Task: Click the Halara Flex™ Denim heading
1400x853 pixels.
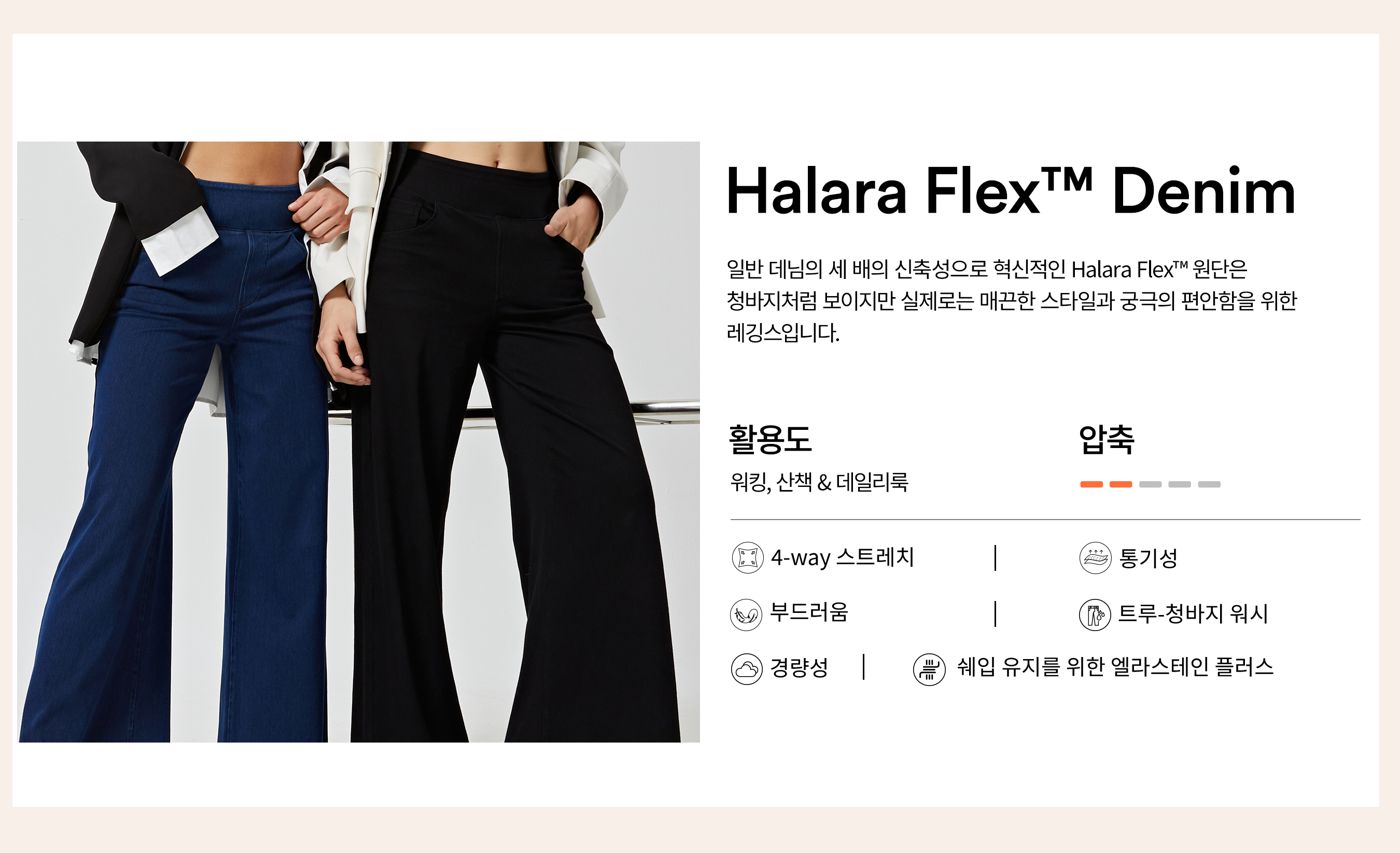Action: (x=1010, y=191)
